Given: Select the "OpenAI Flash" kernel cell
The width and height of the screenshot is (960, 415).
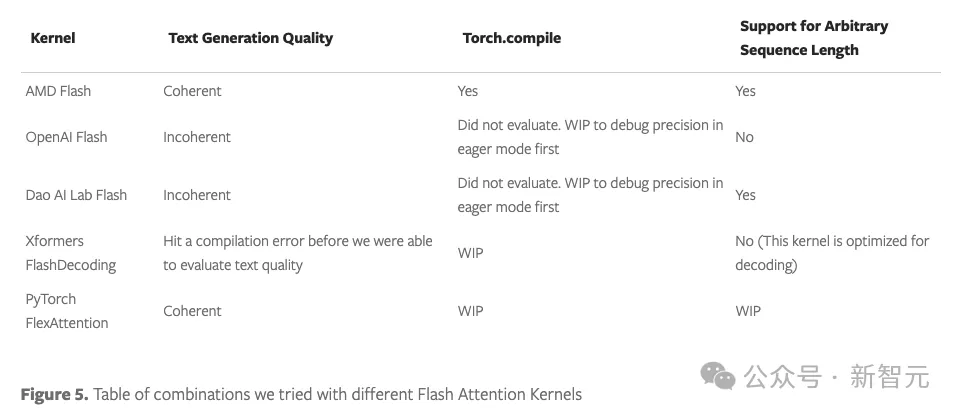Looking at the screenshot, I should click(x=66, y=137).
